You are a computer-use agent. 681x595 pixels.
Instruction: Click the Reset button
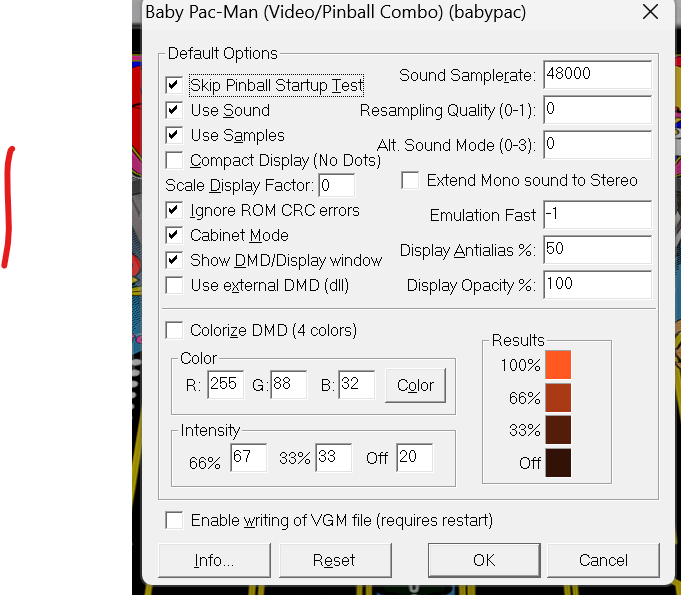(x=335, y=560)
